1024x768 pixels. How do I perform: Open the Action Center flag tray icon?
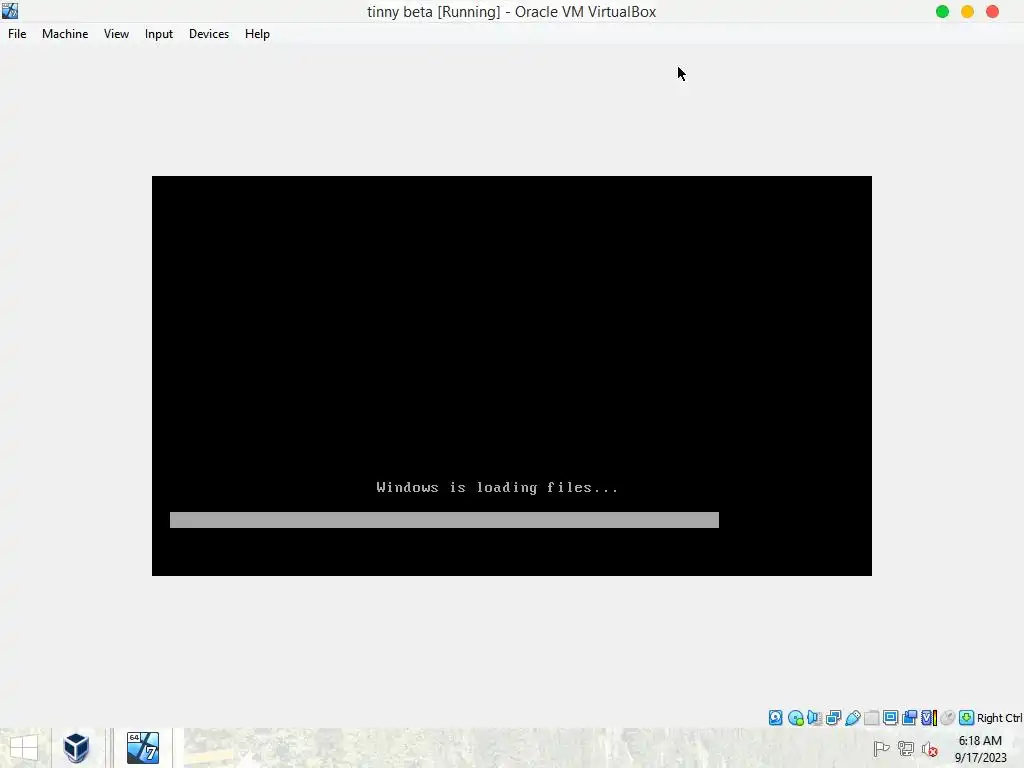coord(881,749)
